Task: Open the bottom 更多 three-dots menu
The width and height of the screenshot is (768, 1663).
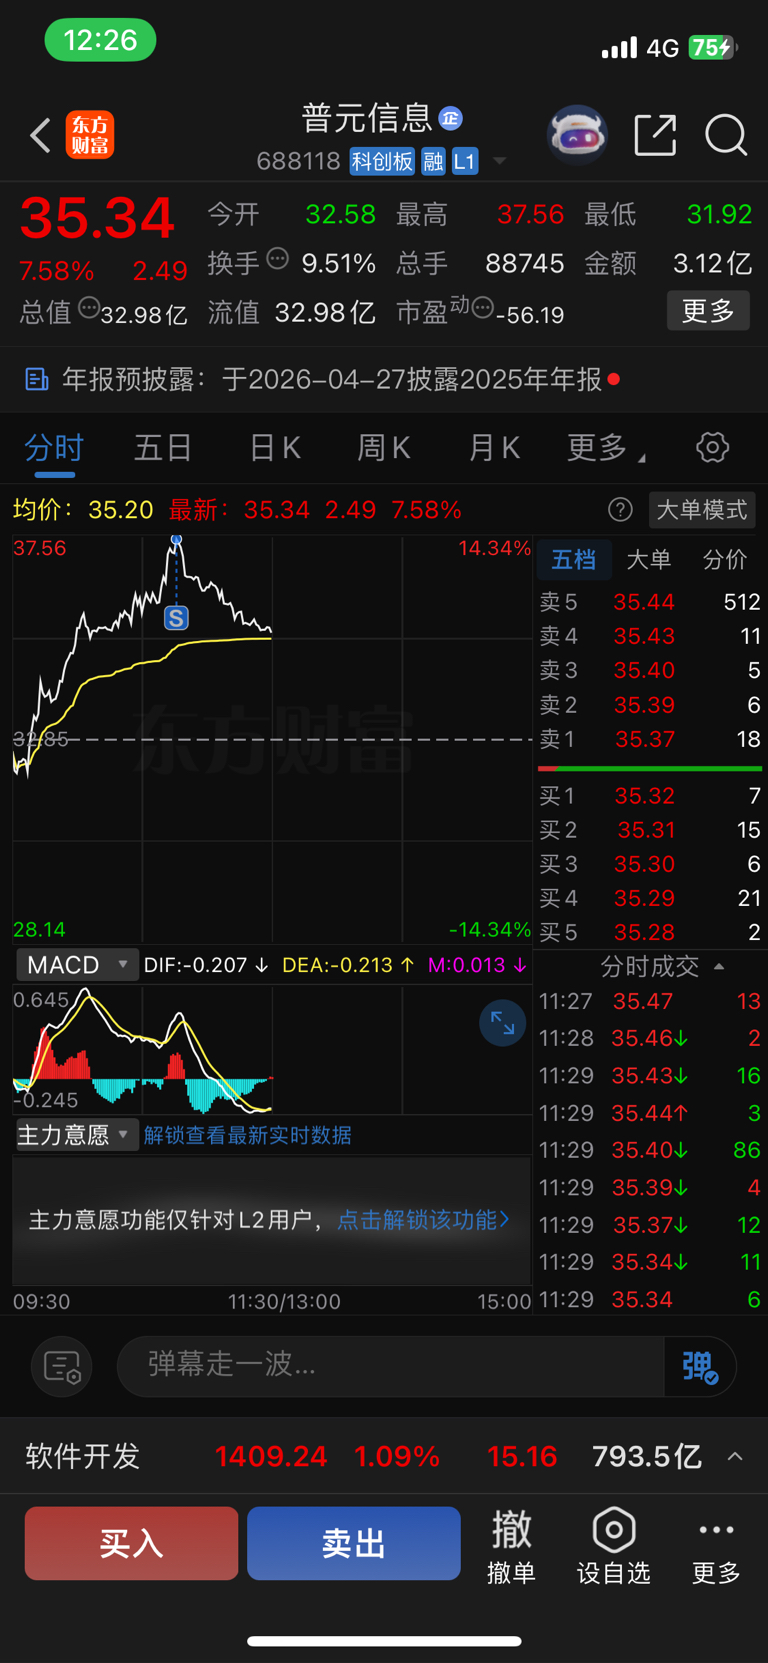Action: [x=717, y=1548]
